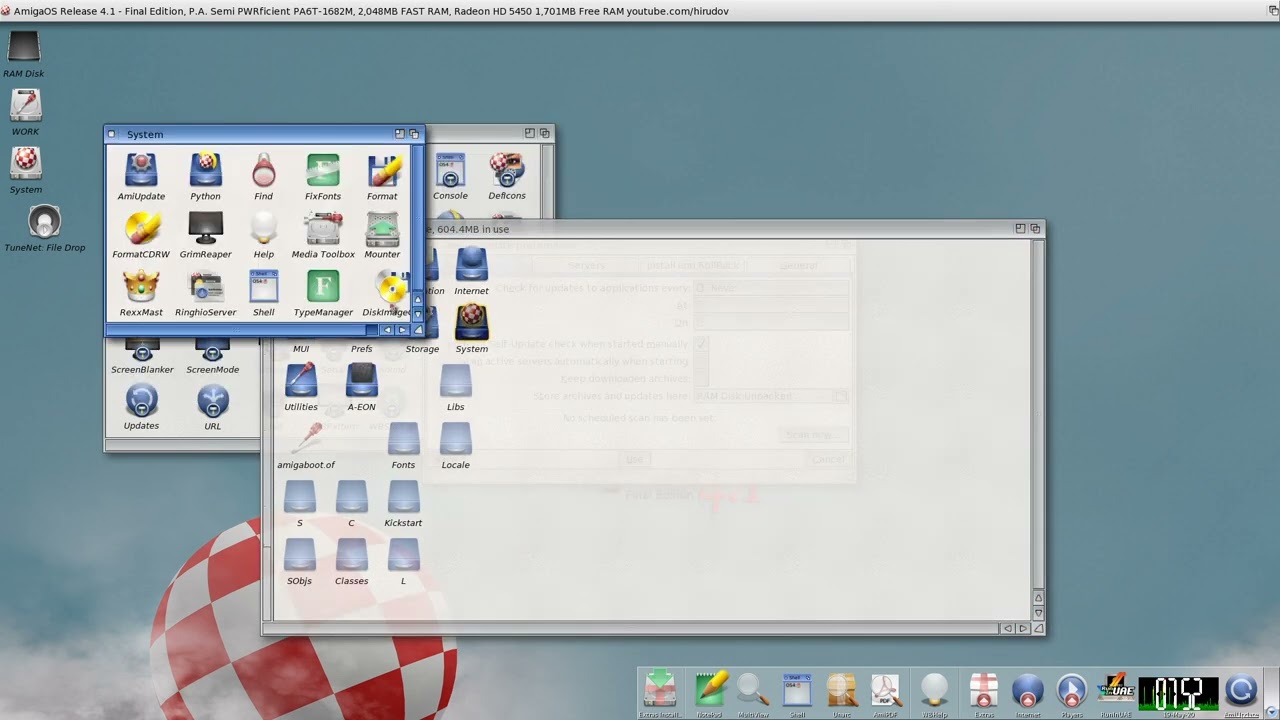Click System window's scroll up arrow

click(x=418, y=300)
